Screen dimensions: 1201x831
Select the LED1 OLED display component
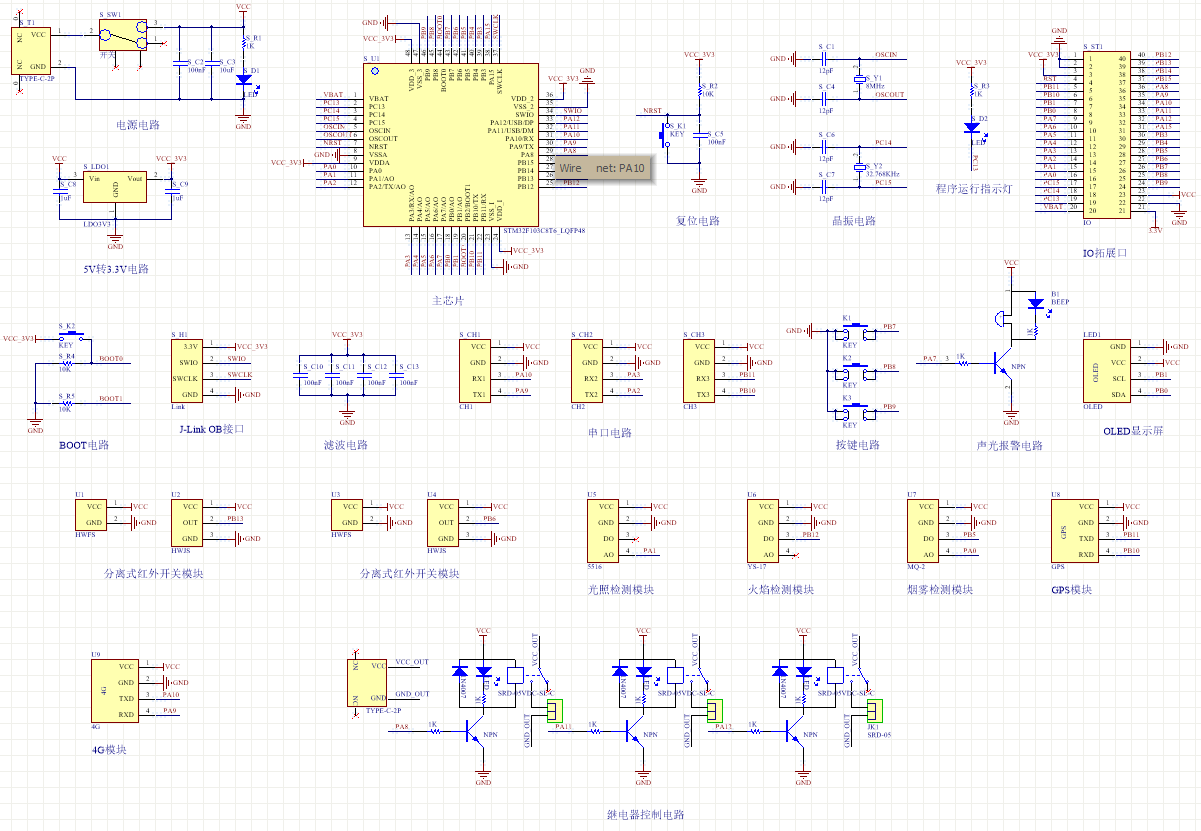(x=1111, y=371)
